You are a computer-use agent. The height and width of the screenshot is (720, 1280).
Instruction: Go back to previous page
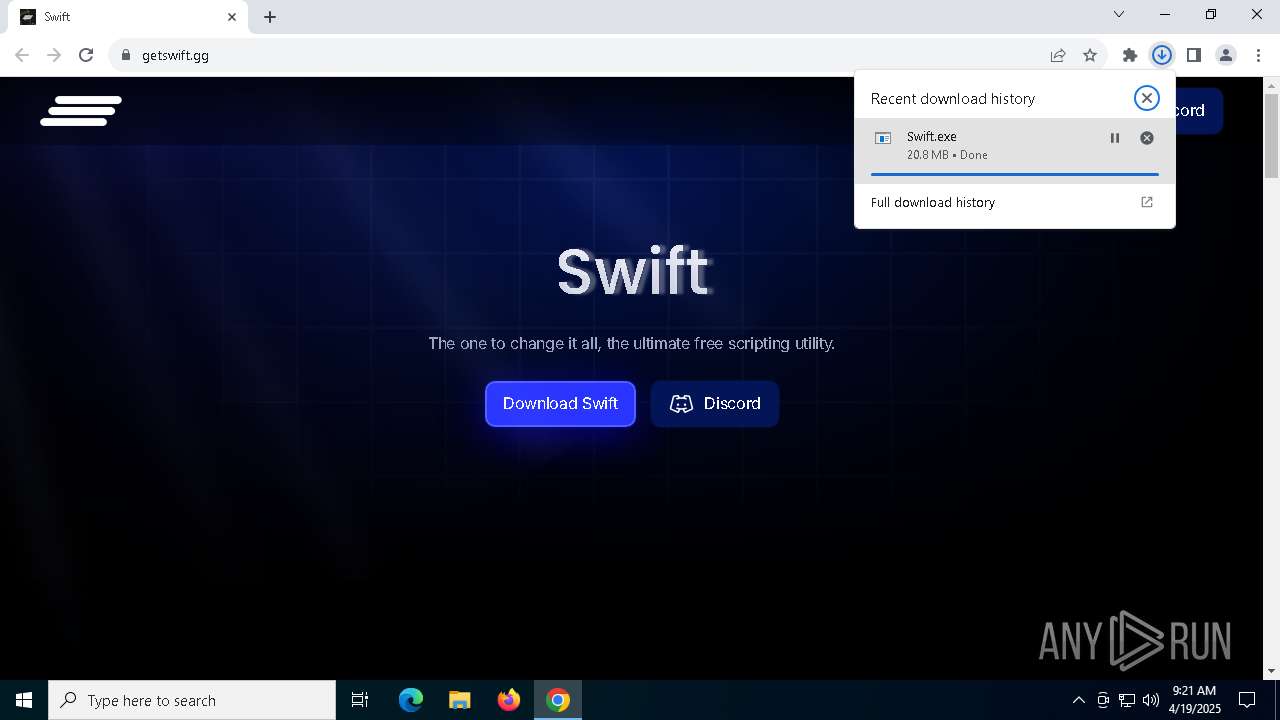point(22,55)
